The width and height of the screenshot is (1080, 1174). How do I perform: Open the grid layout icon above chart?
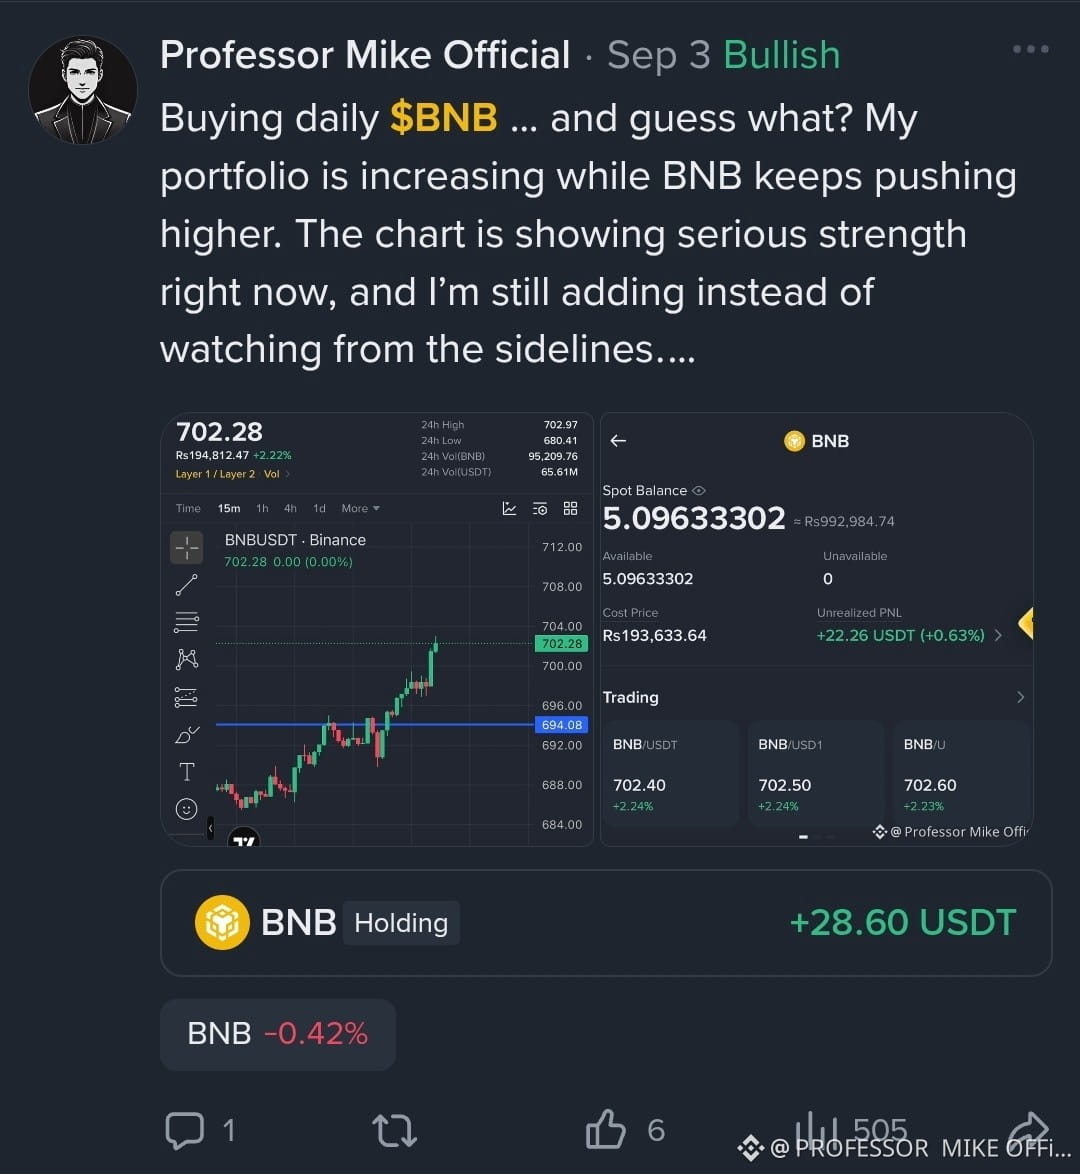click(571, 508)
